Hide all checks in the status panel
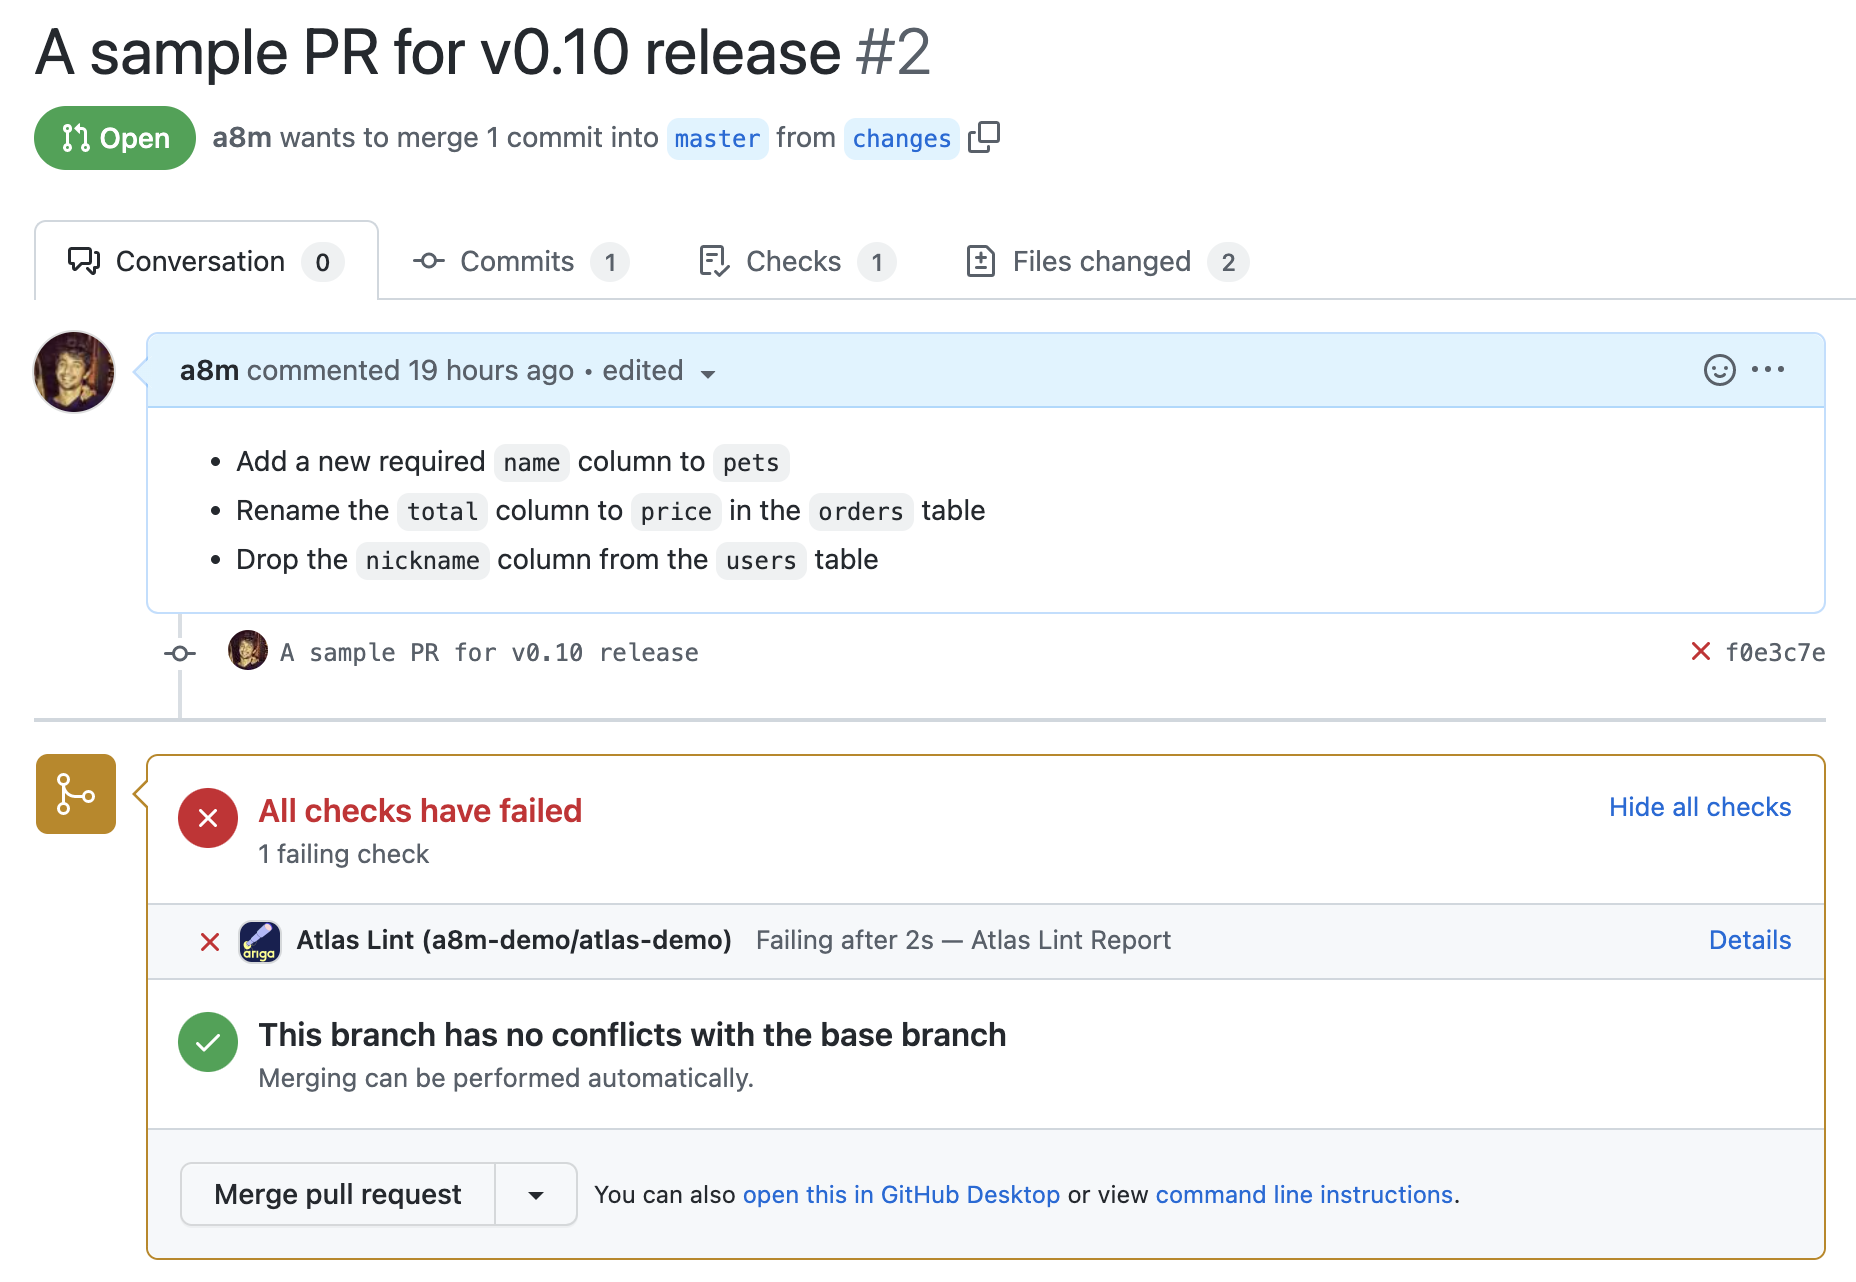 (x=1699, y=807)
